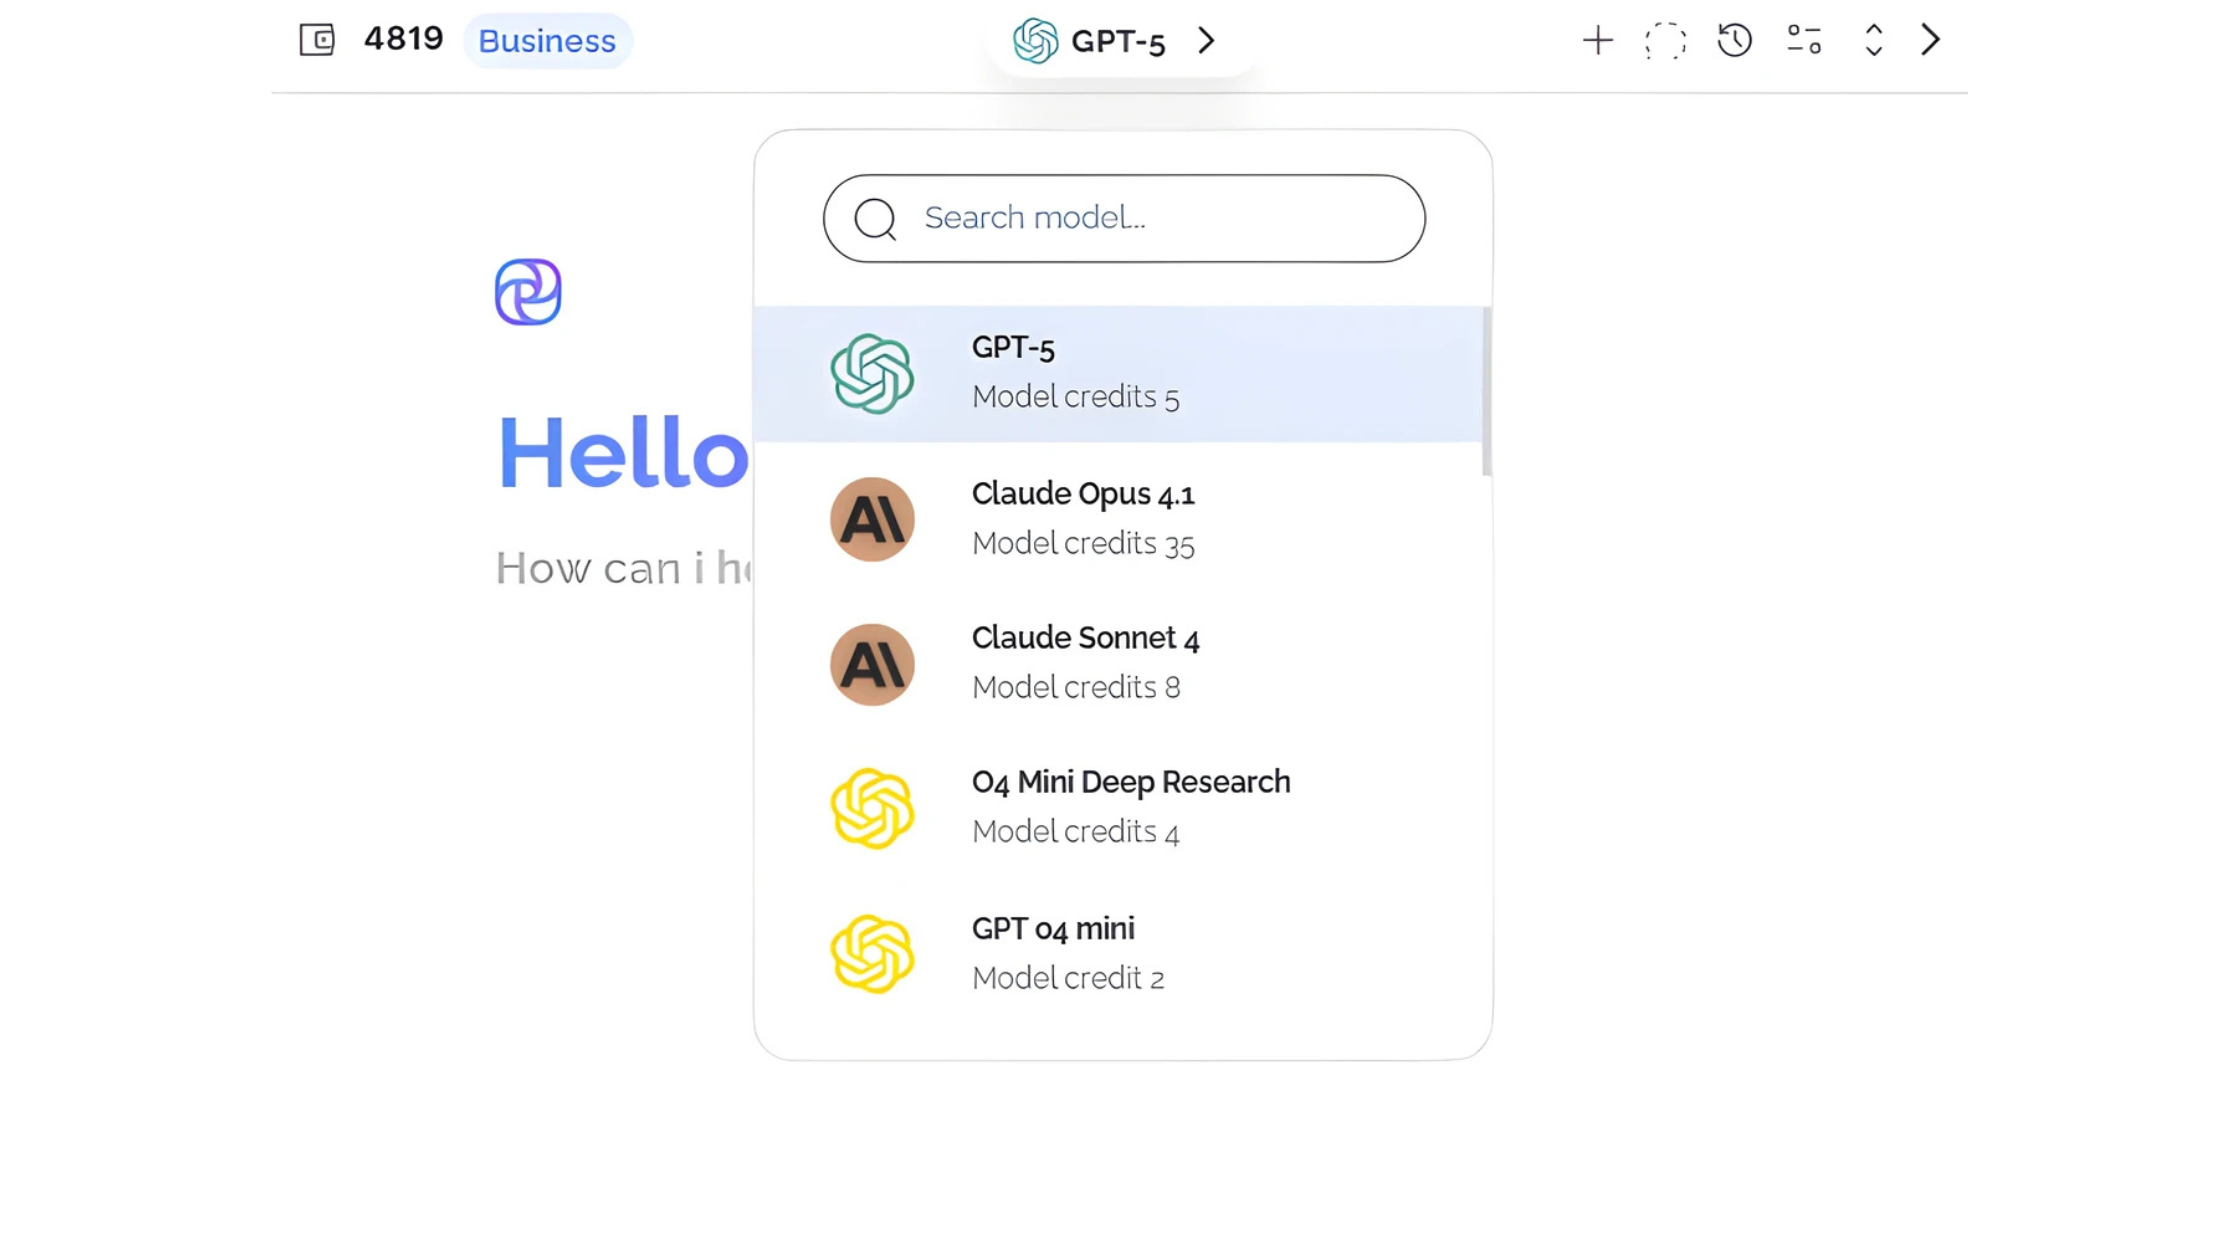Click the expand/collapse up-down arrows icon
This screenshot has width=2240, height=1260.
[x=1873, y=40]
